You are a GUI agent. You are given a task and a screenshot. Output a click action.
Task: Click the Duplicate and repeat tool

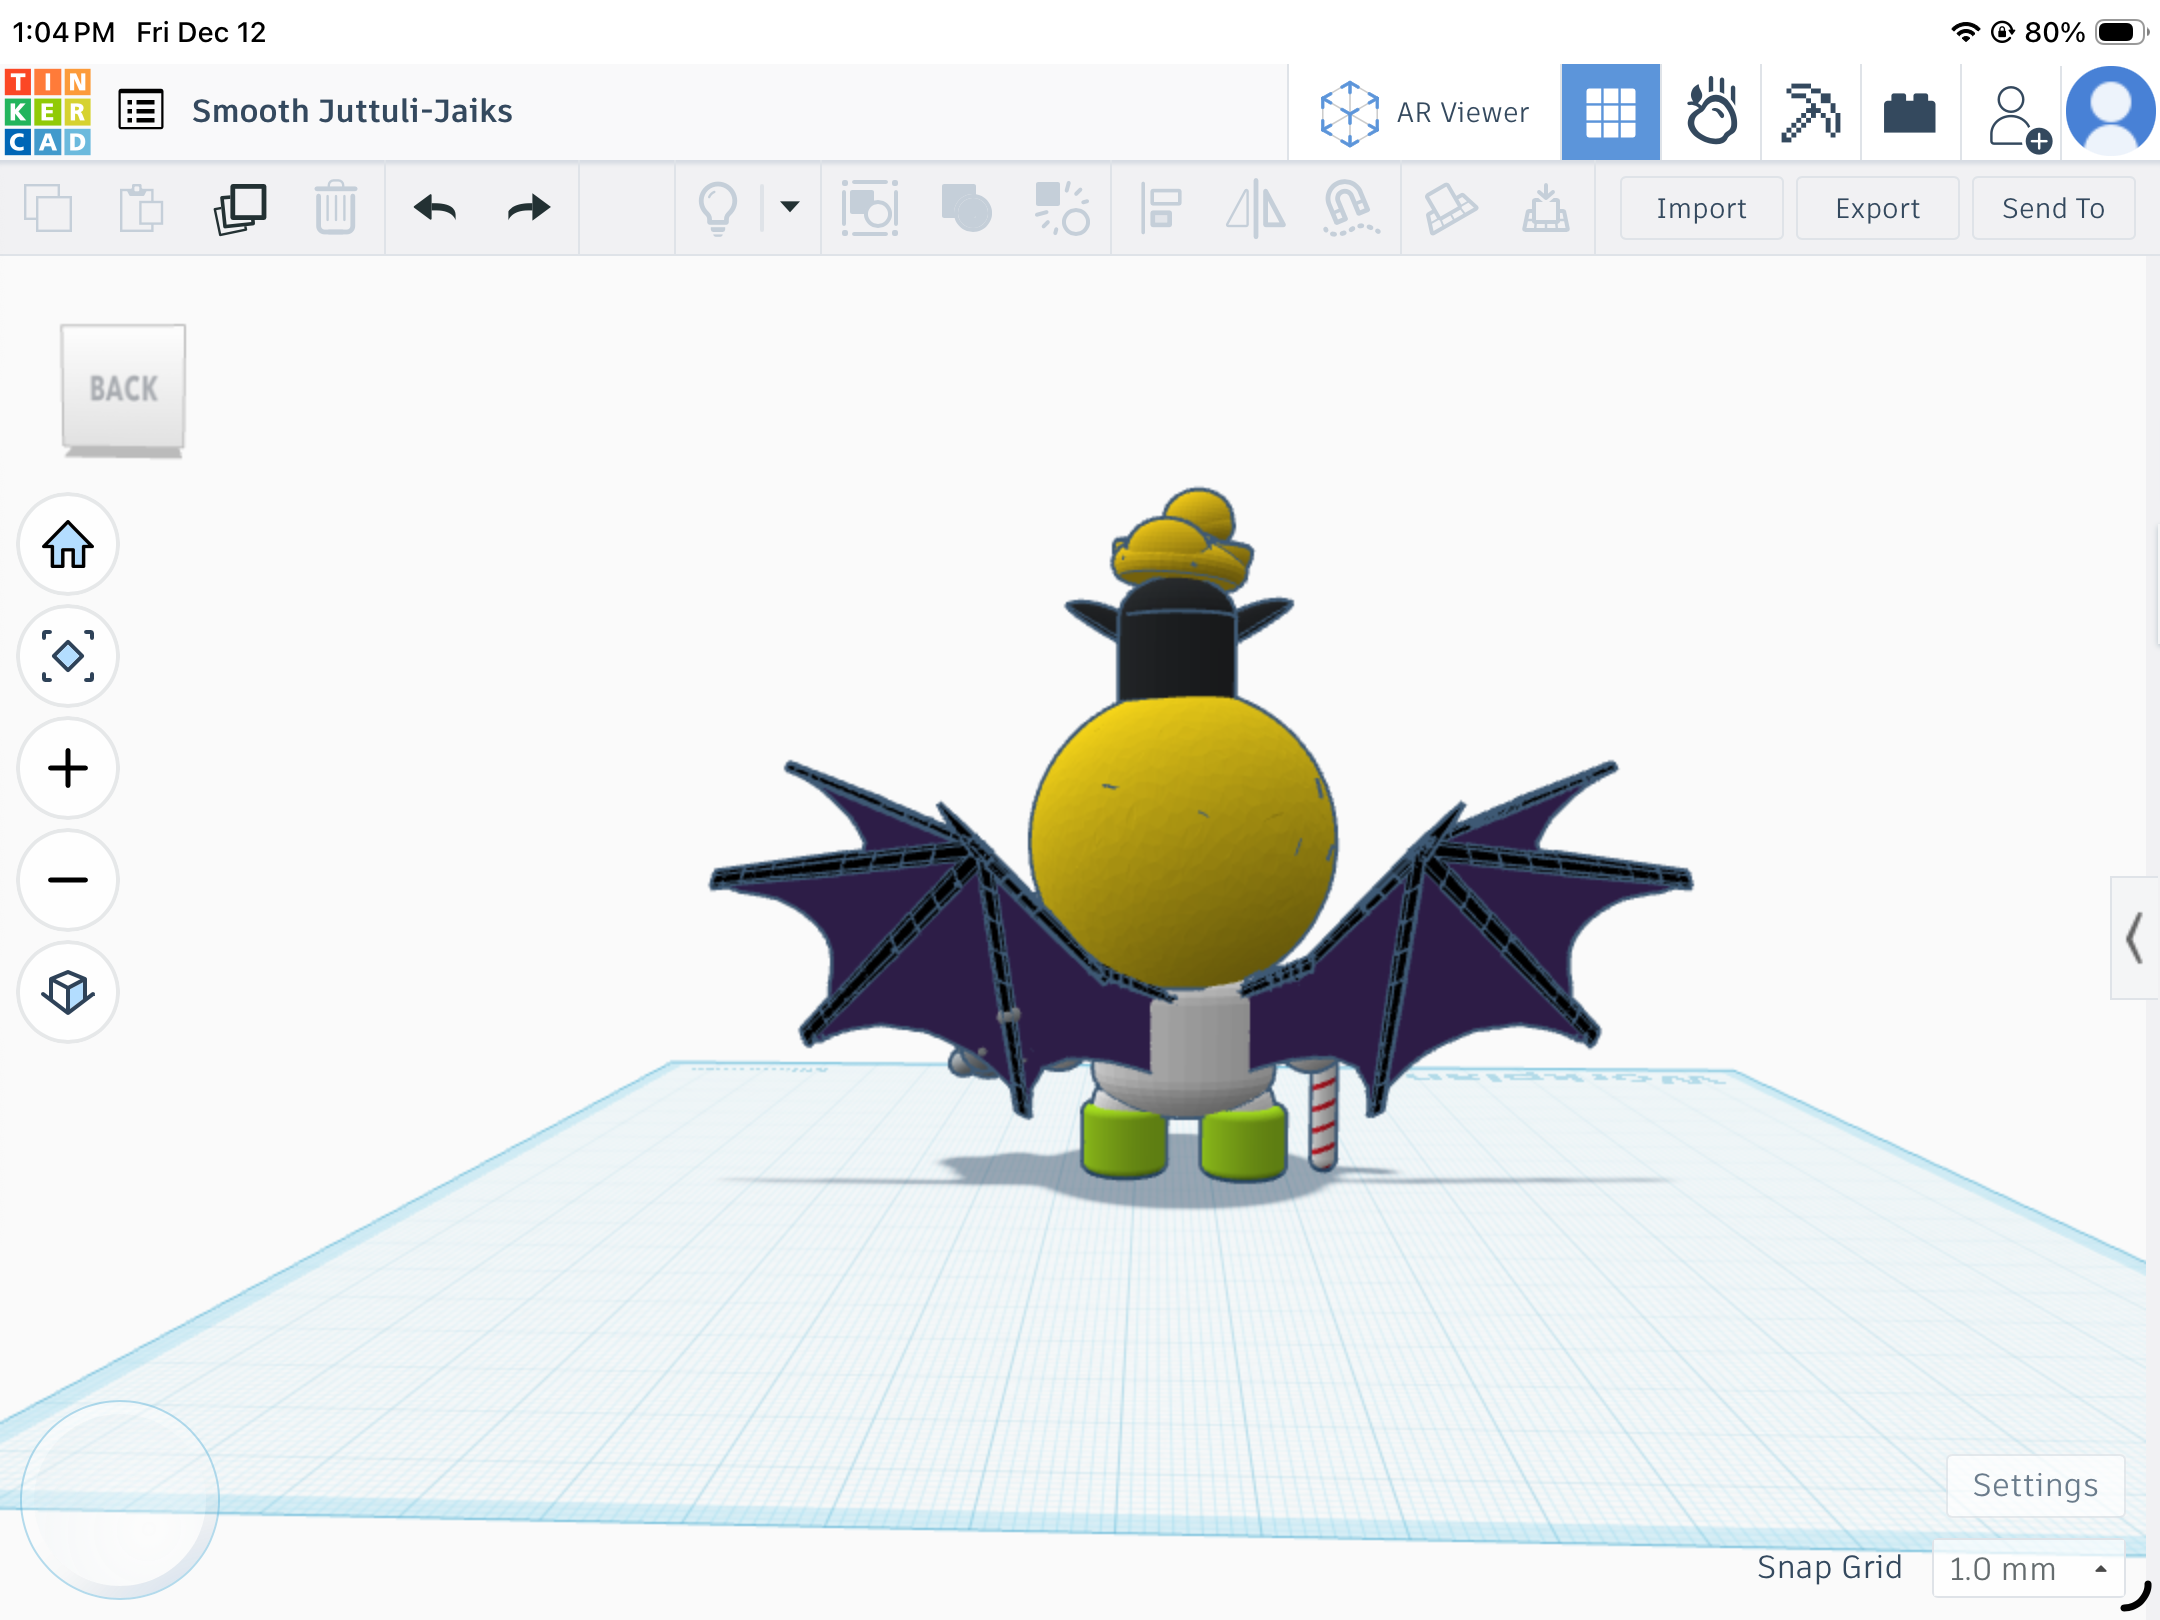point(240,208)
